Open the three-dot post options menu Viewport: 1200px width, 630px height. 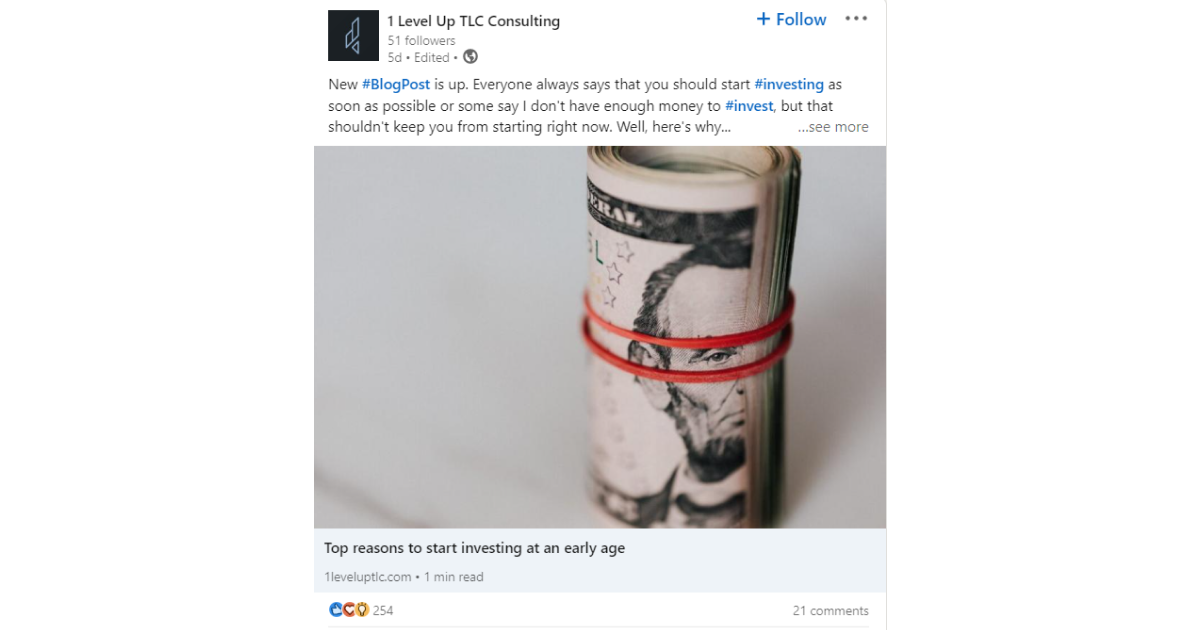click(x=856, y=19)
